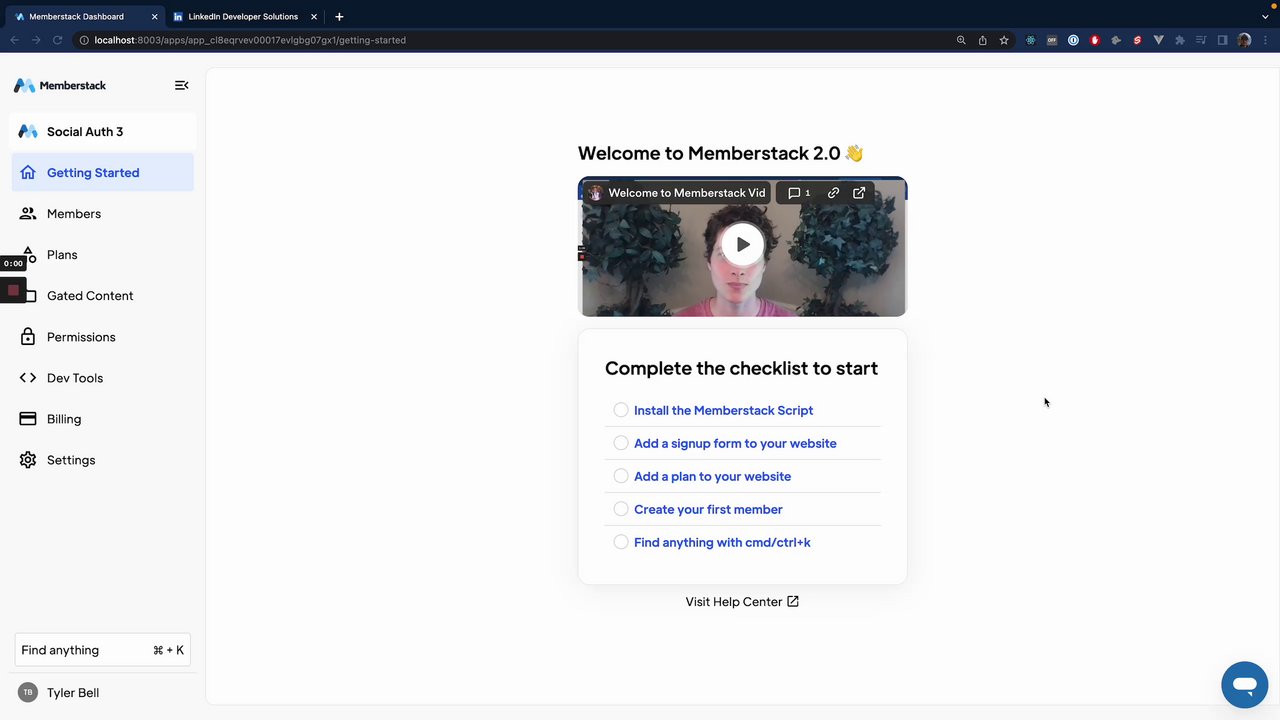The width and height of the screenshot is (1280, 720).
Task: Open the chat support bubble
Action: click(1244, 685)
